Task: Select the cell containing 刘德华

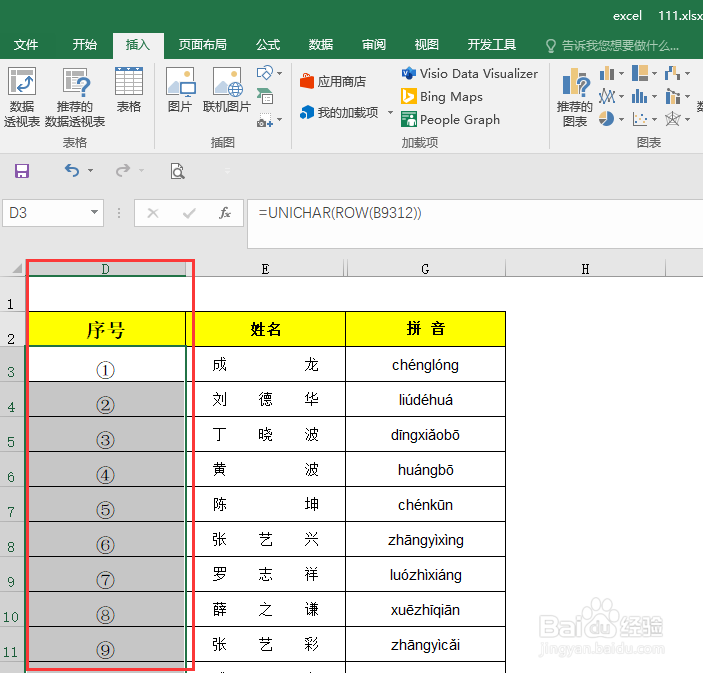Action: [265, 399]
